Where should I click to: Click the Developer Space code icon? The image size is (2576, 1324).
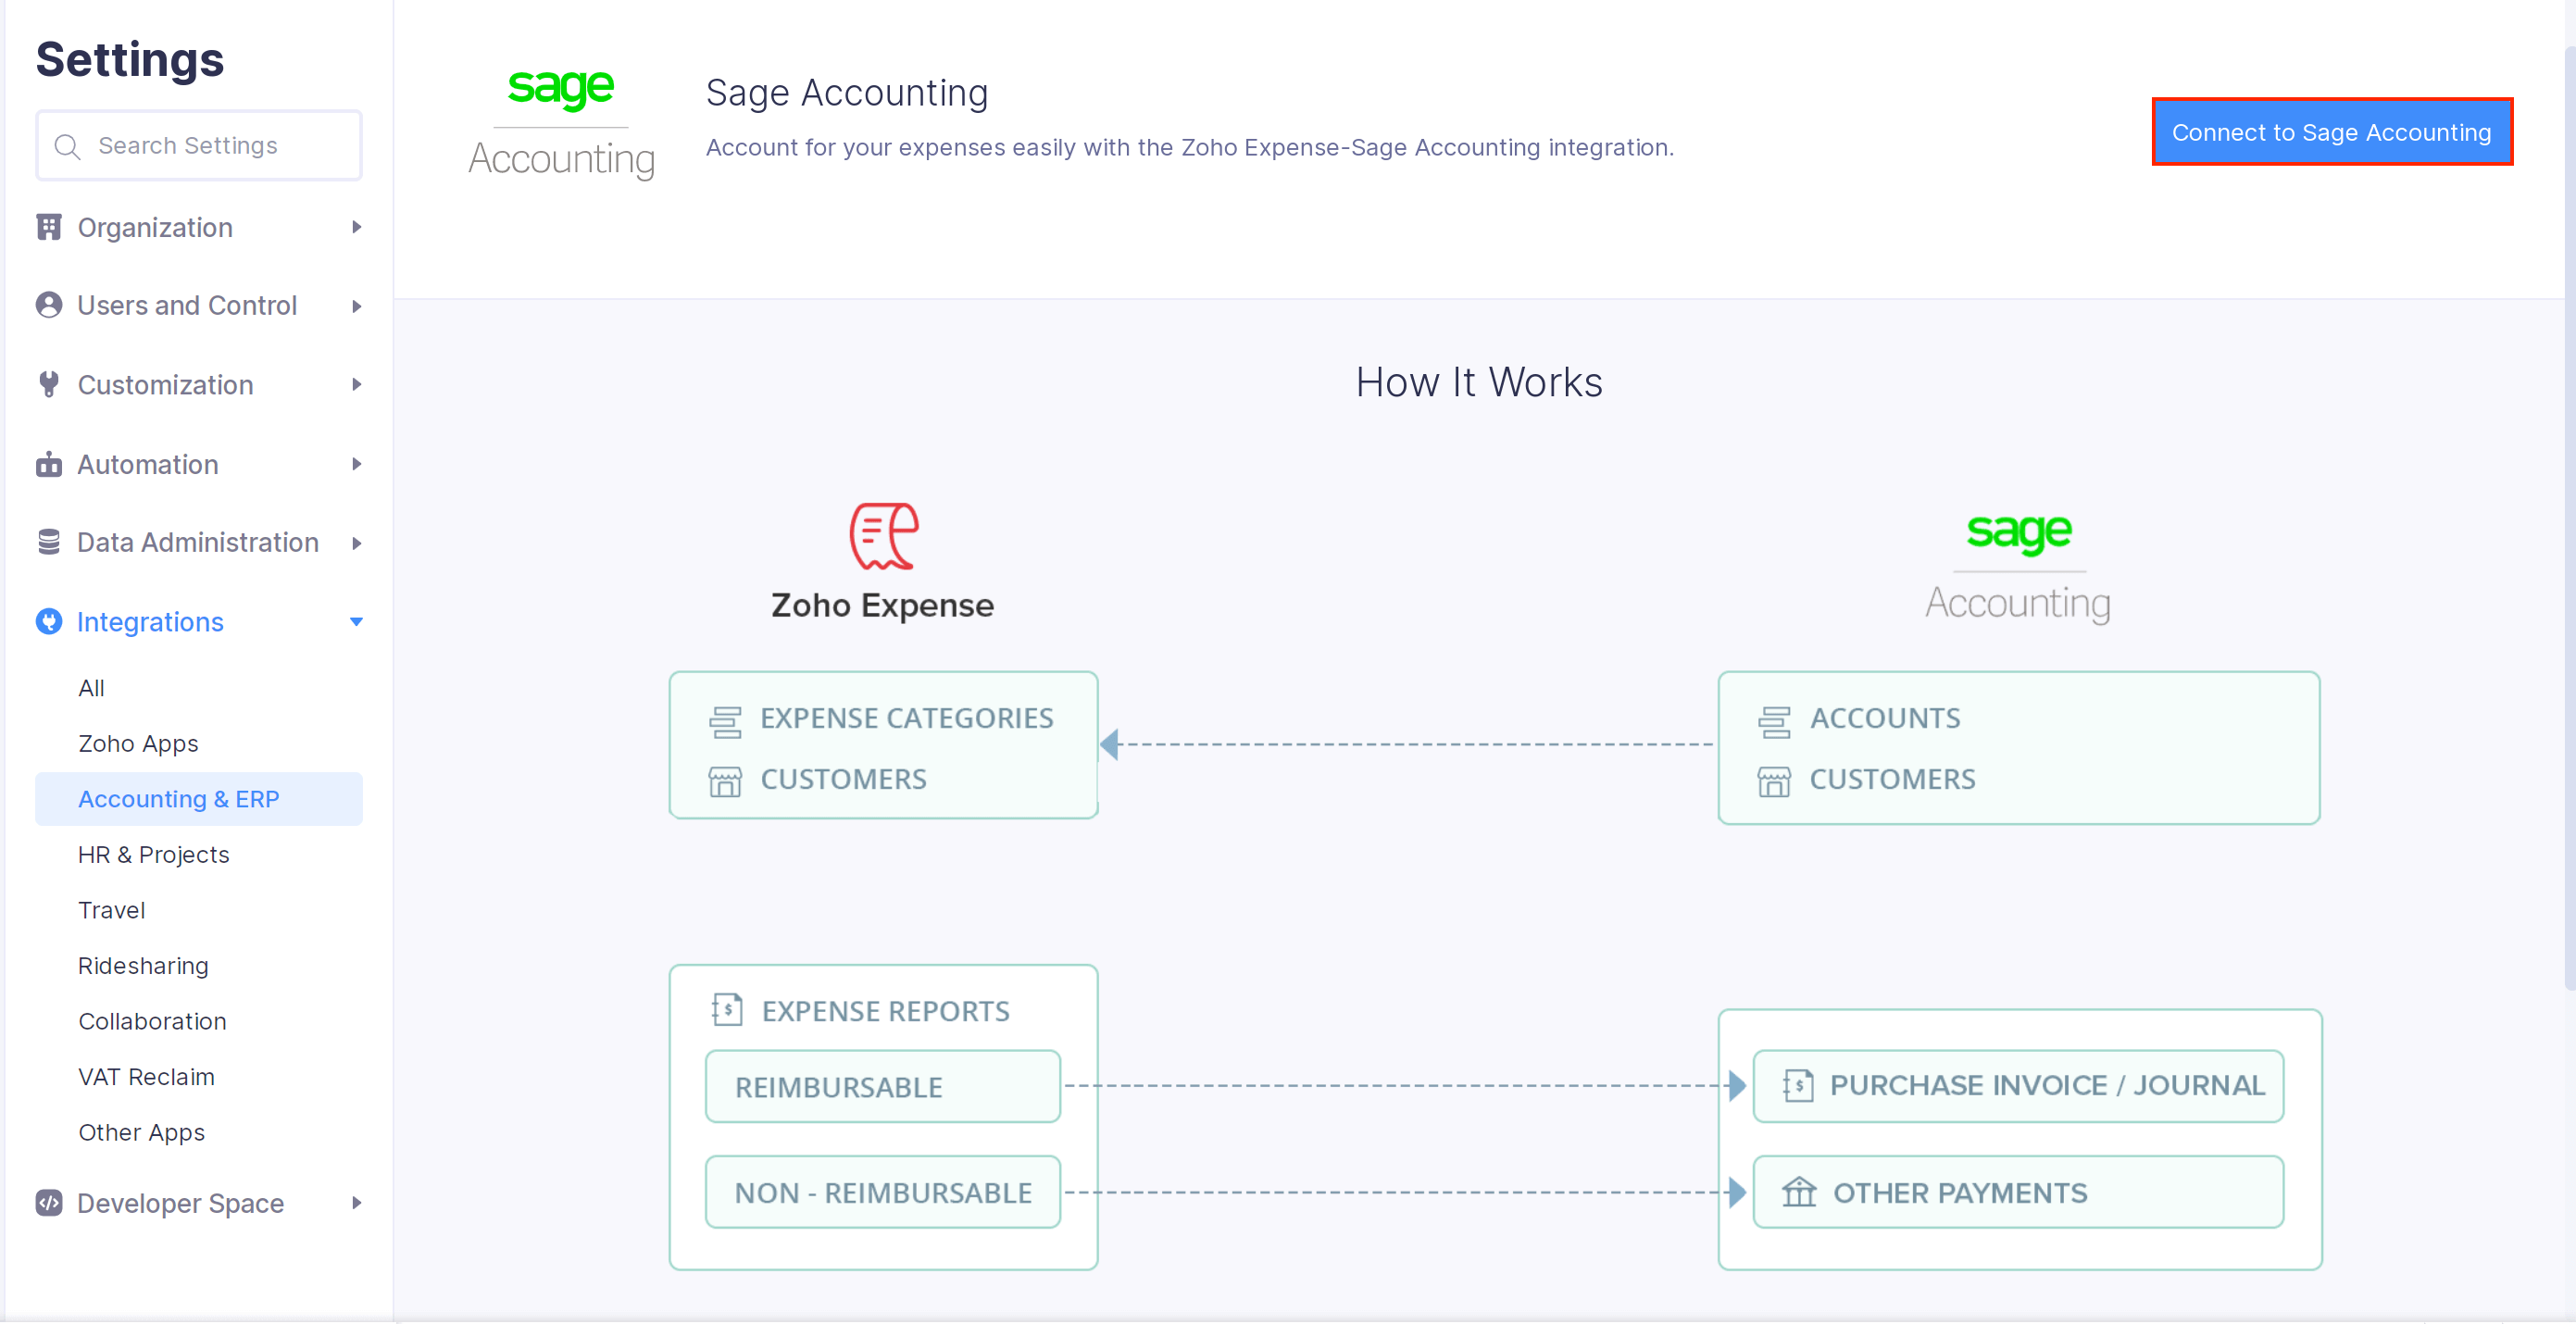(x=49, y=1203)
